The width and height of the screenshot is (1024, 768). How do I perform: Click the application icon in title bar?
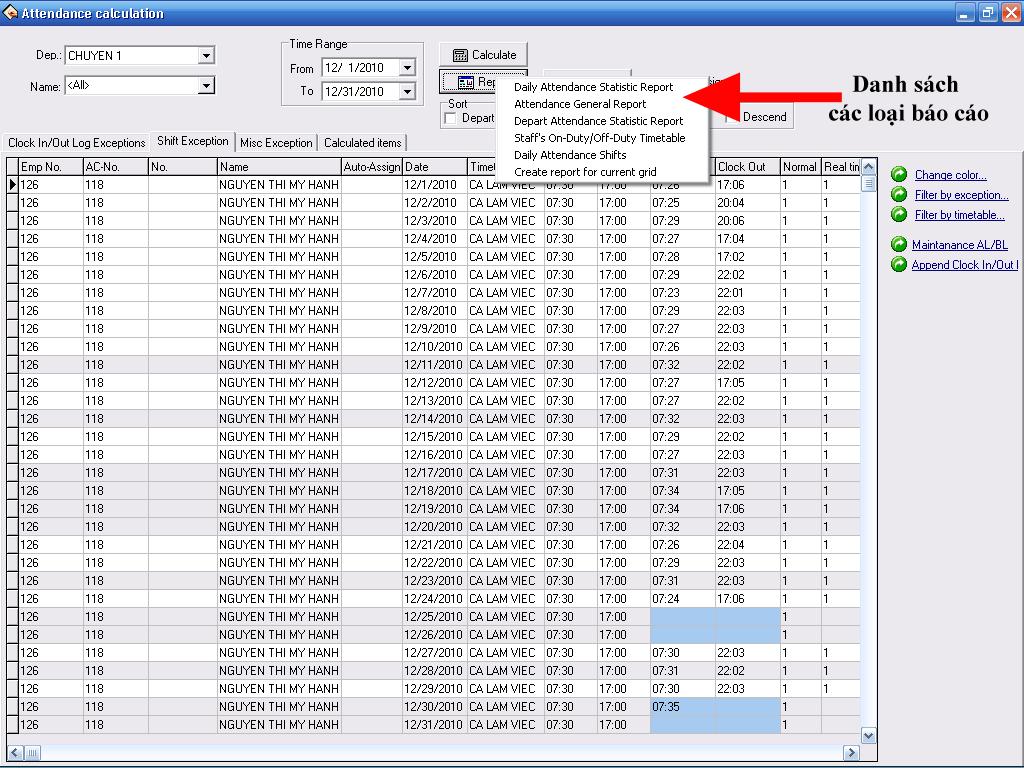tap(10, 12)
